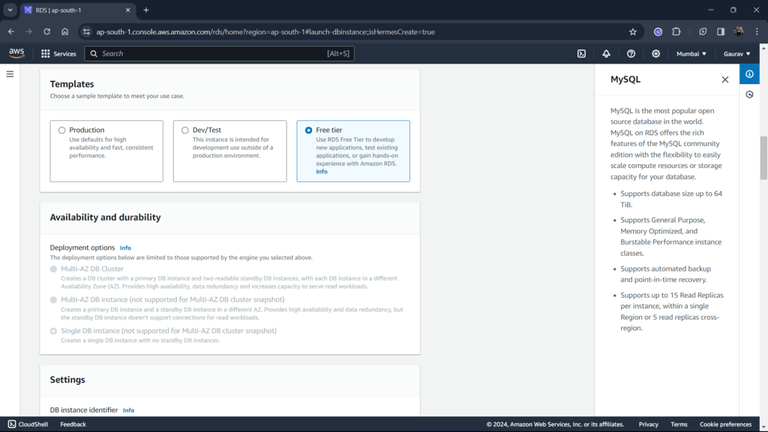Open the browser tab search dropdown arrow
768x432 pixels.
(x=10, y=10)
